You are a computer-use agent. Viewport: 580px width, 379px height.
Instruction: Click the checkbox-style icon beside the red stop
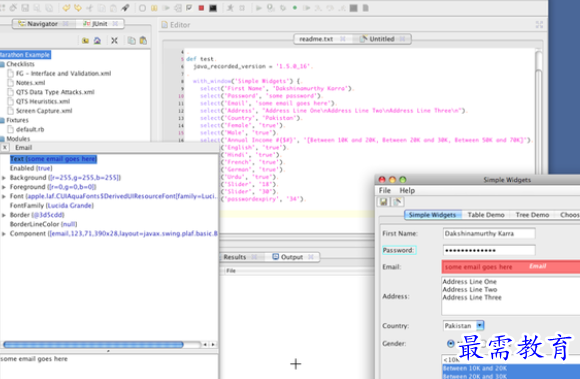click(x=189, y=8)
